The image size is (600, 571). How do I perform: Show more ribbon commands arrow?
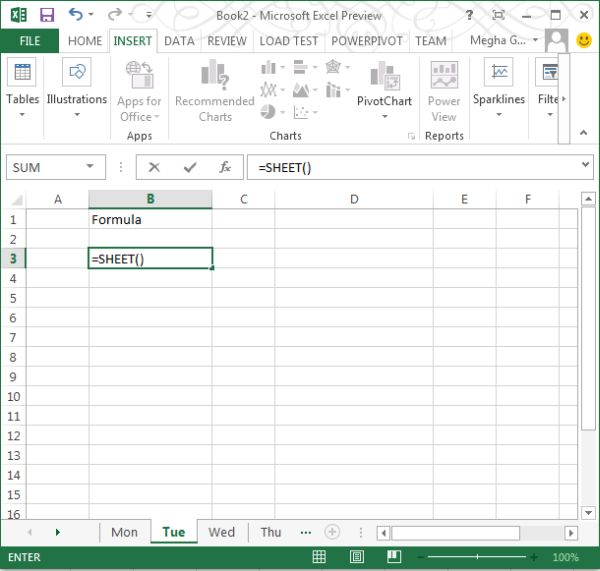pos(564,99)
